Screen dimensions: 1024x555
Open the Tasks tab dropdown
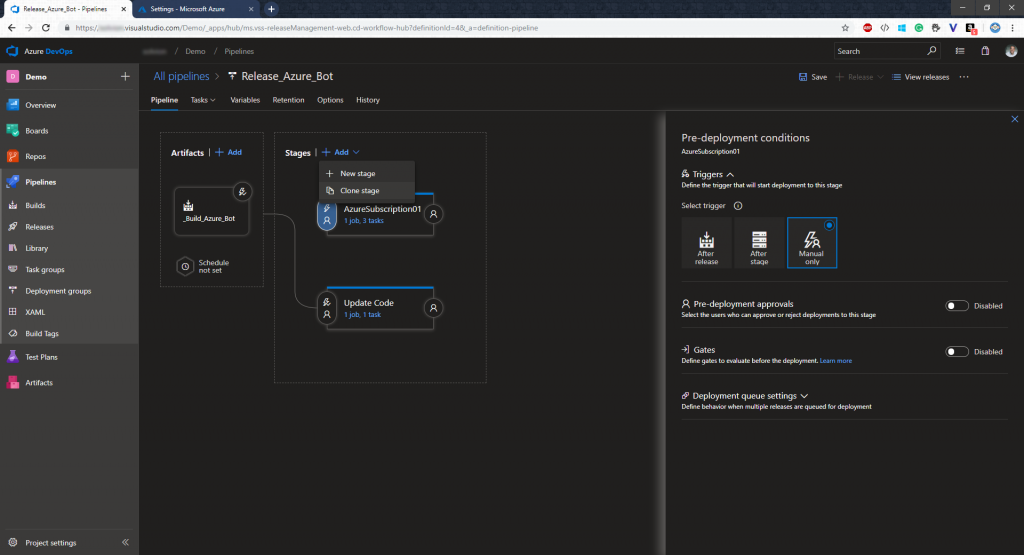point(203,100)
